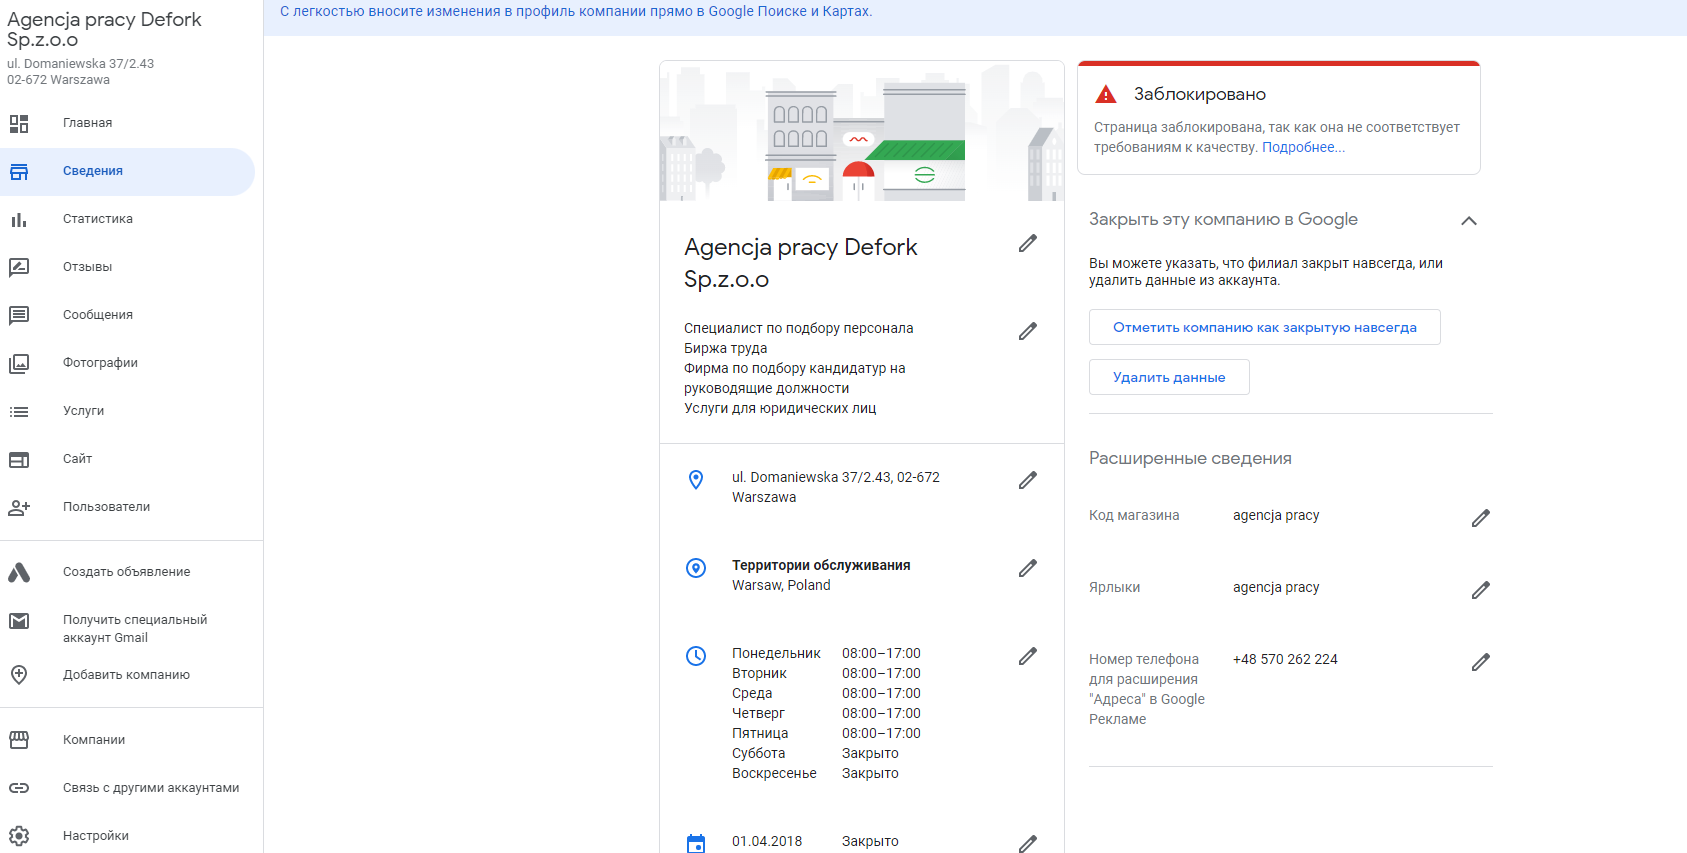The image size is (1687, 853).
Task: Click the top banner about Google Поиске и Картах
Action: point(576,12)
